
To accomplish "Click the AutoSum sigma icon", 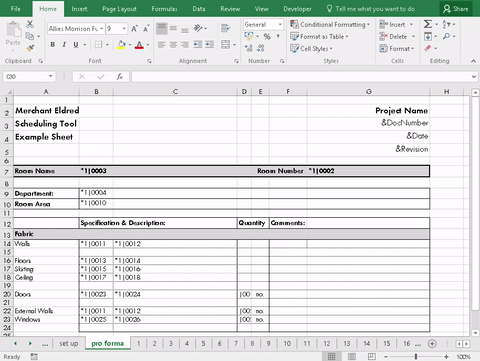I will tap(428, 24).
